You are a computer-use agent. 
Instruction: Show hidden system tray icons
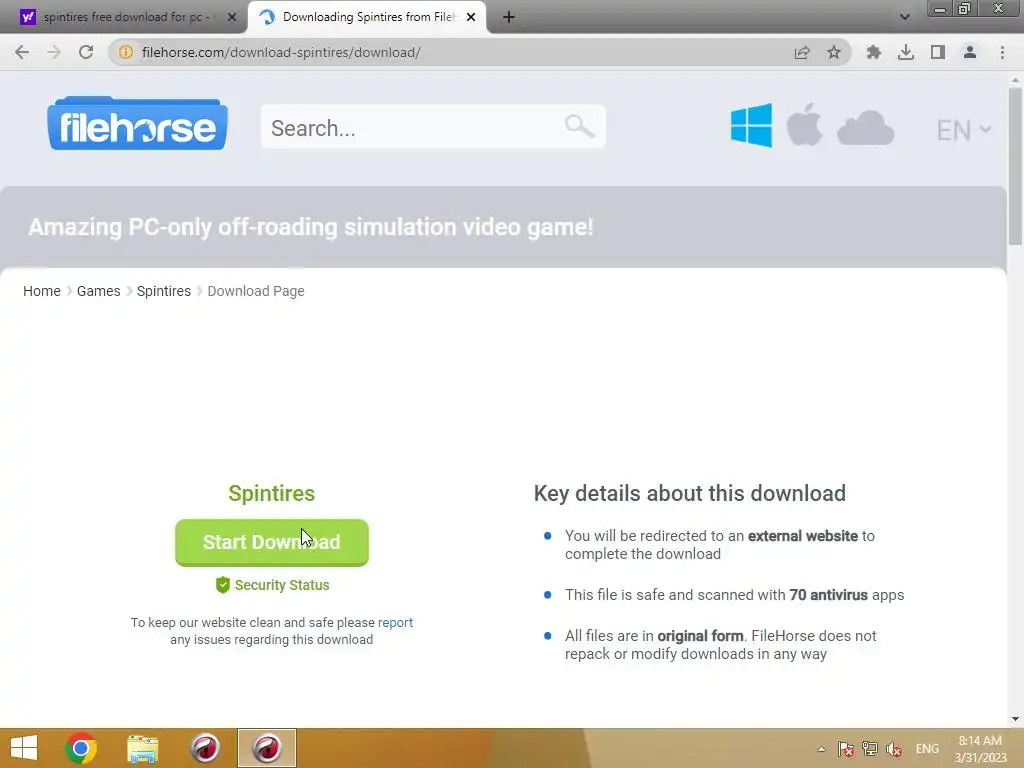(822, 749)
